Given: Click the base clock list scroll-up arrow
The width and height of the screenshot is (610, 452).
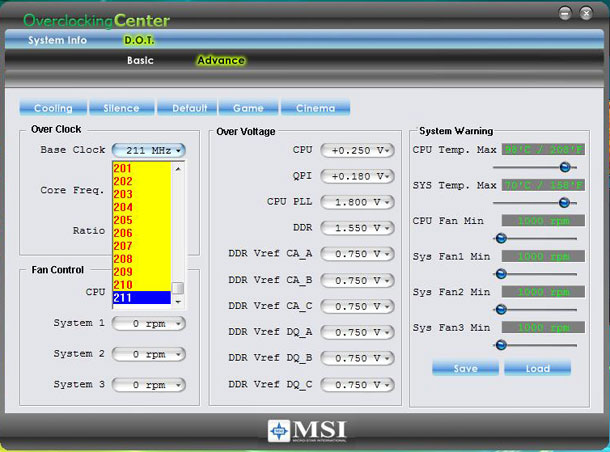Looking at the screenshot, I should pyautogui.click(x=178, y=169).
